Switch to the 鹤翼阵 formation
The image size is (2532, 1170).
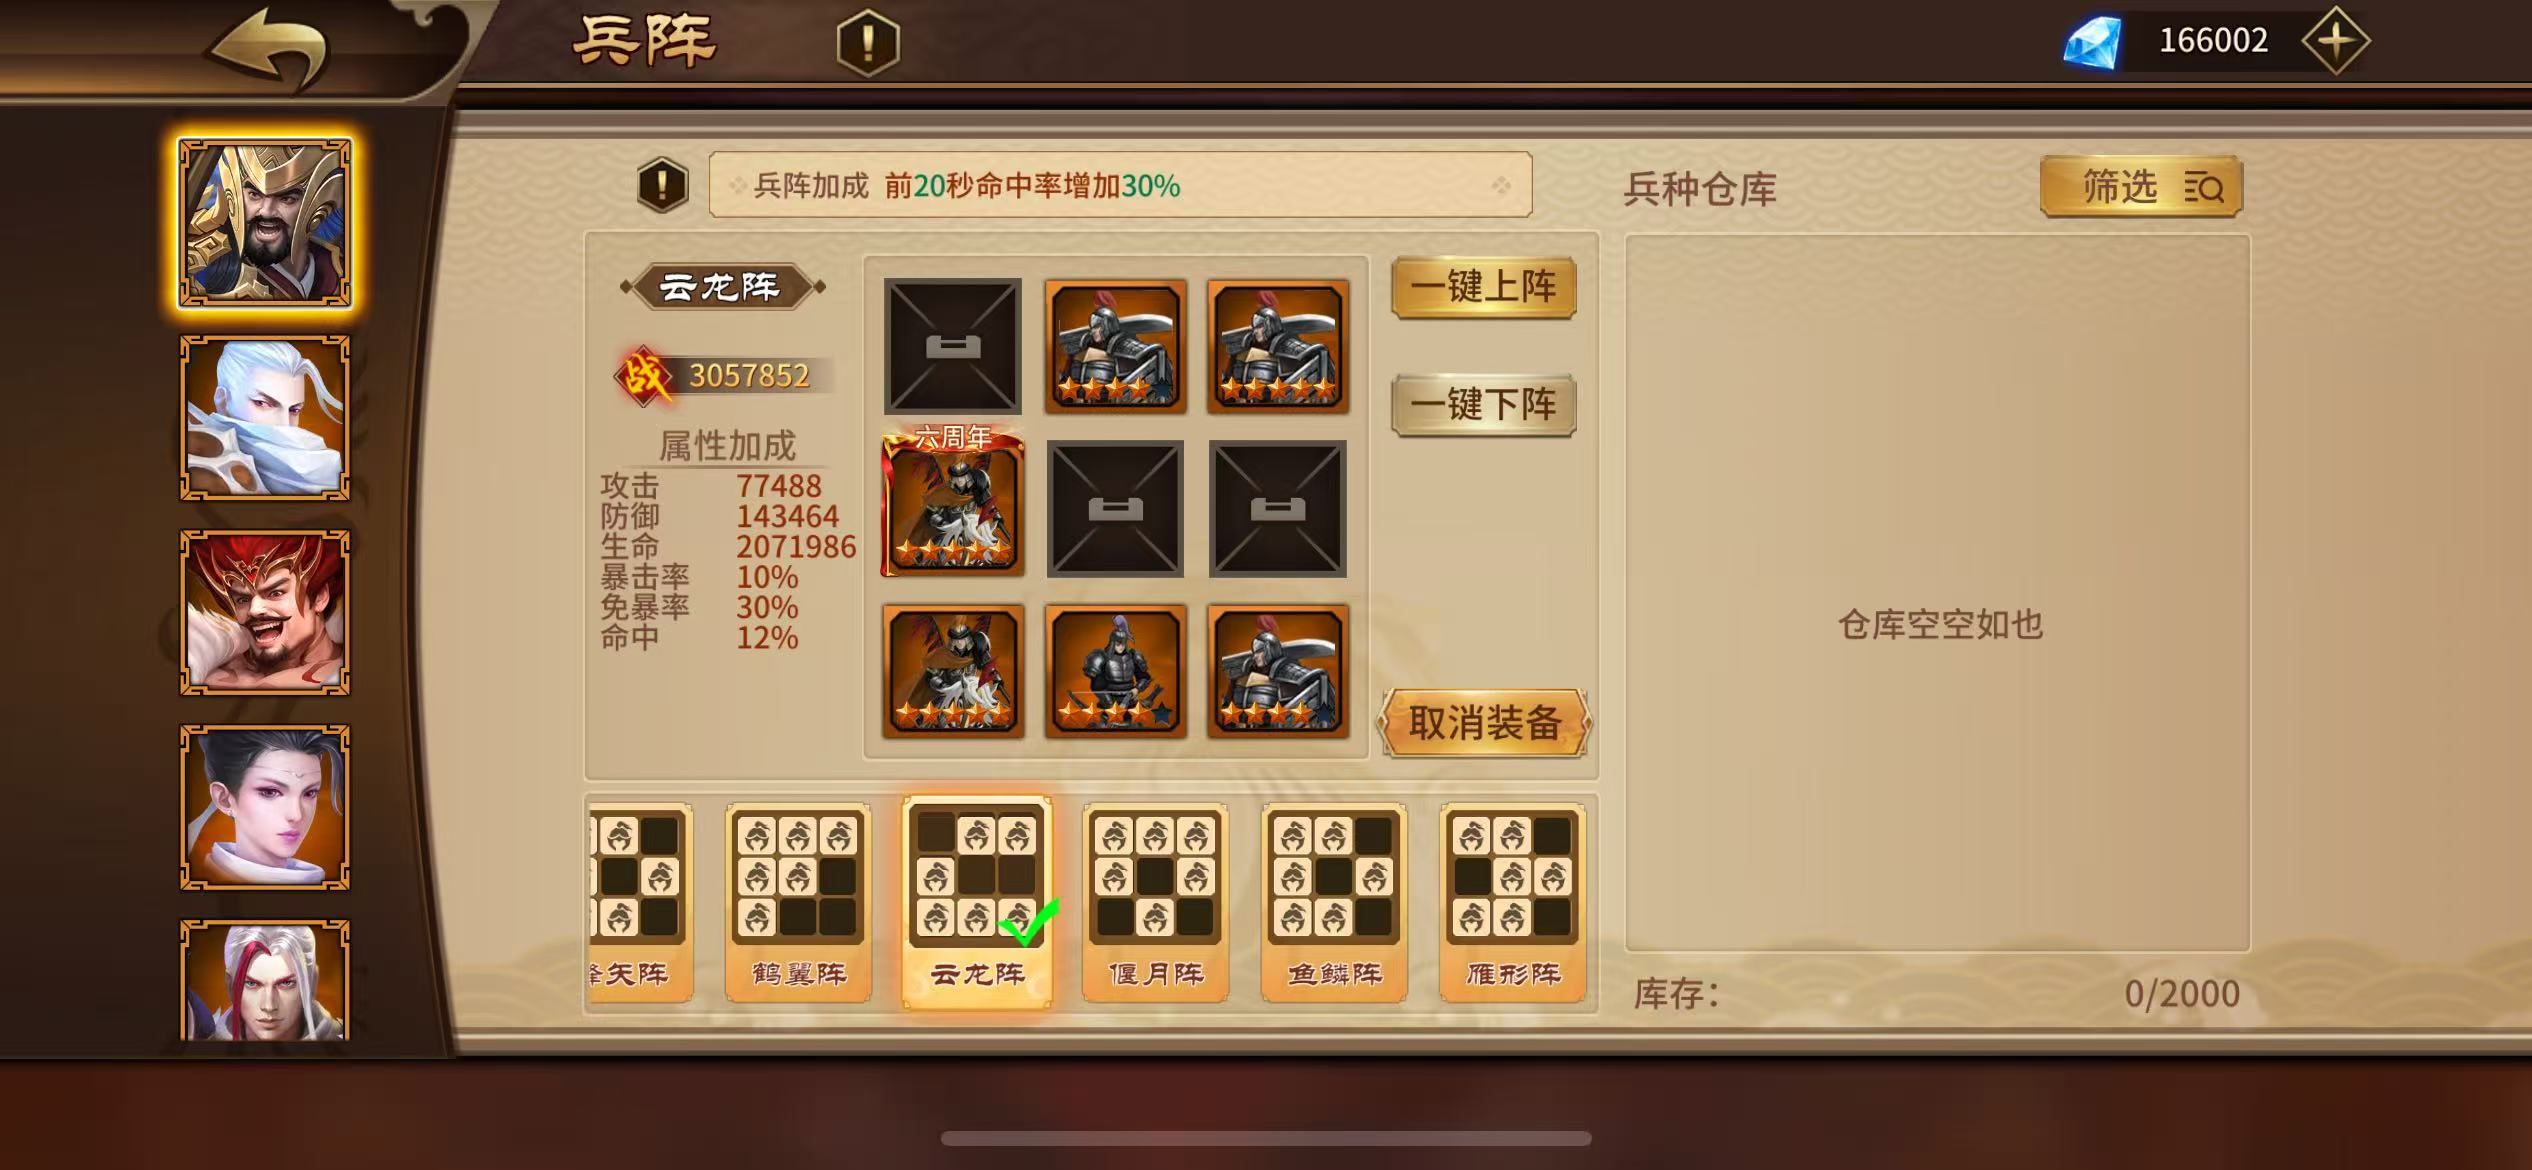click(798, 902)
